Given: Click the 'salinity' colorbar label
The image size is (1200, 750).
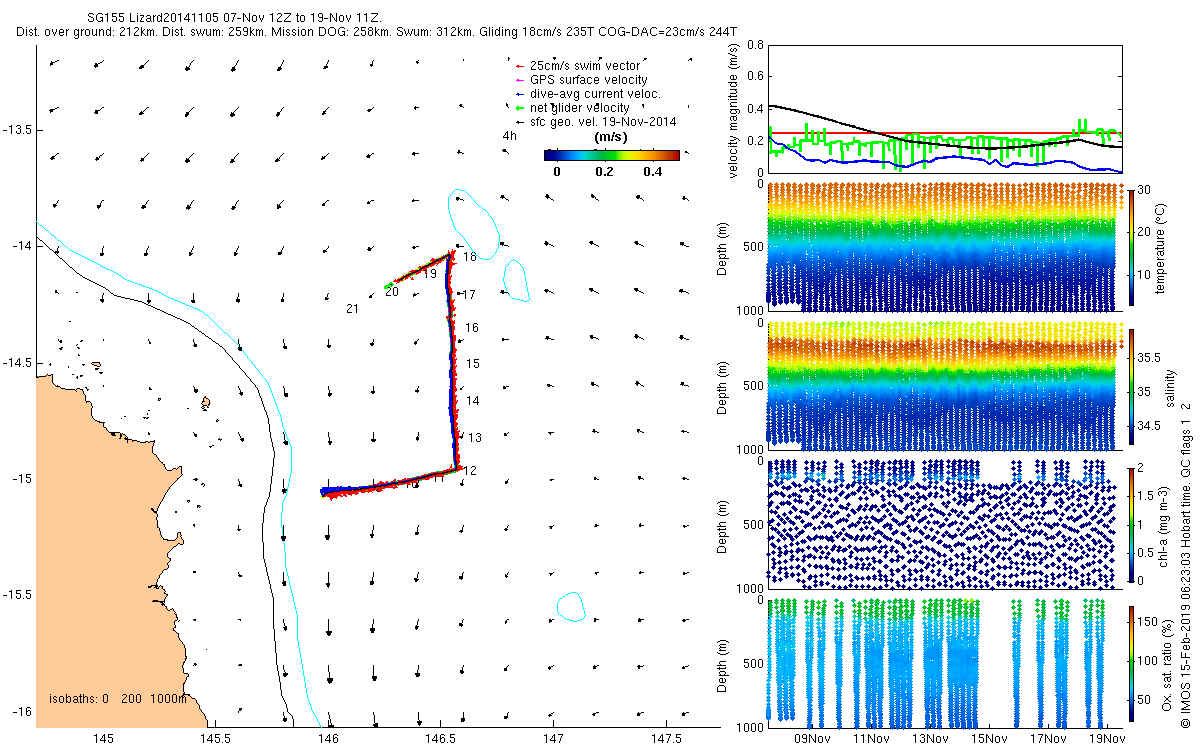Looking at the screenshot, I should (x=1170, y=386).
